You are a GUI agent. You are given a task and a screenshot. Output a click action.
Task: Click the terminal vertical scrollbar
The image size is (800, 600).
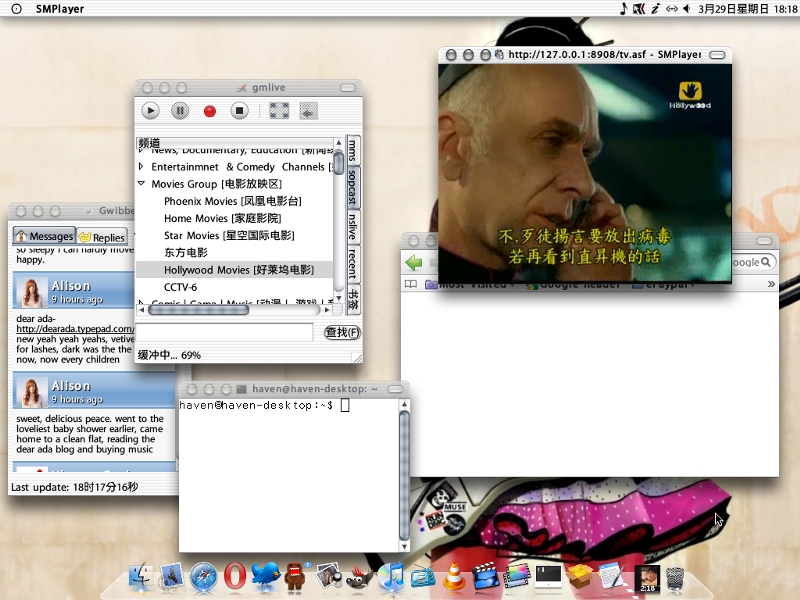coord(404,475)
